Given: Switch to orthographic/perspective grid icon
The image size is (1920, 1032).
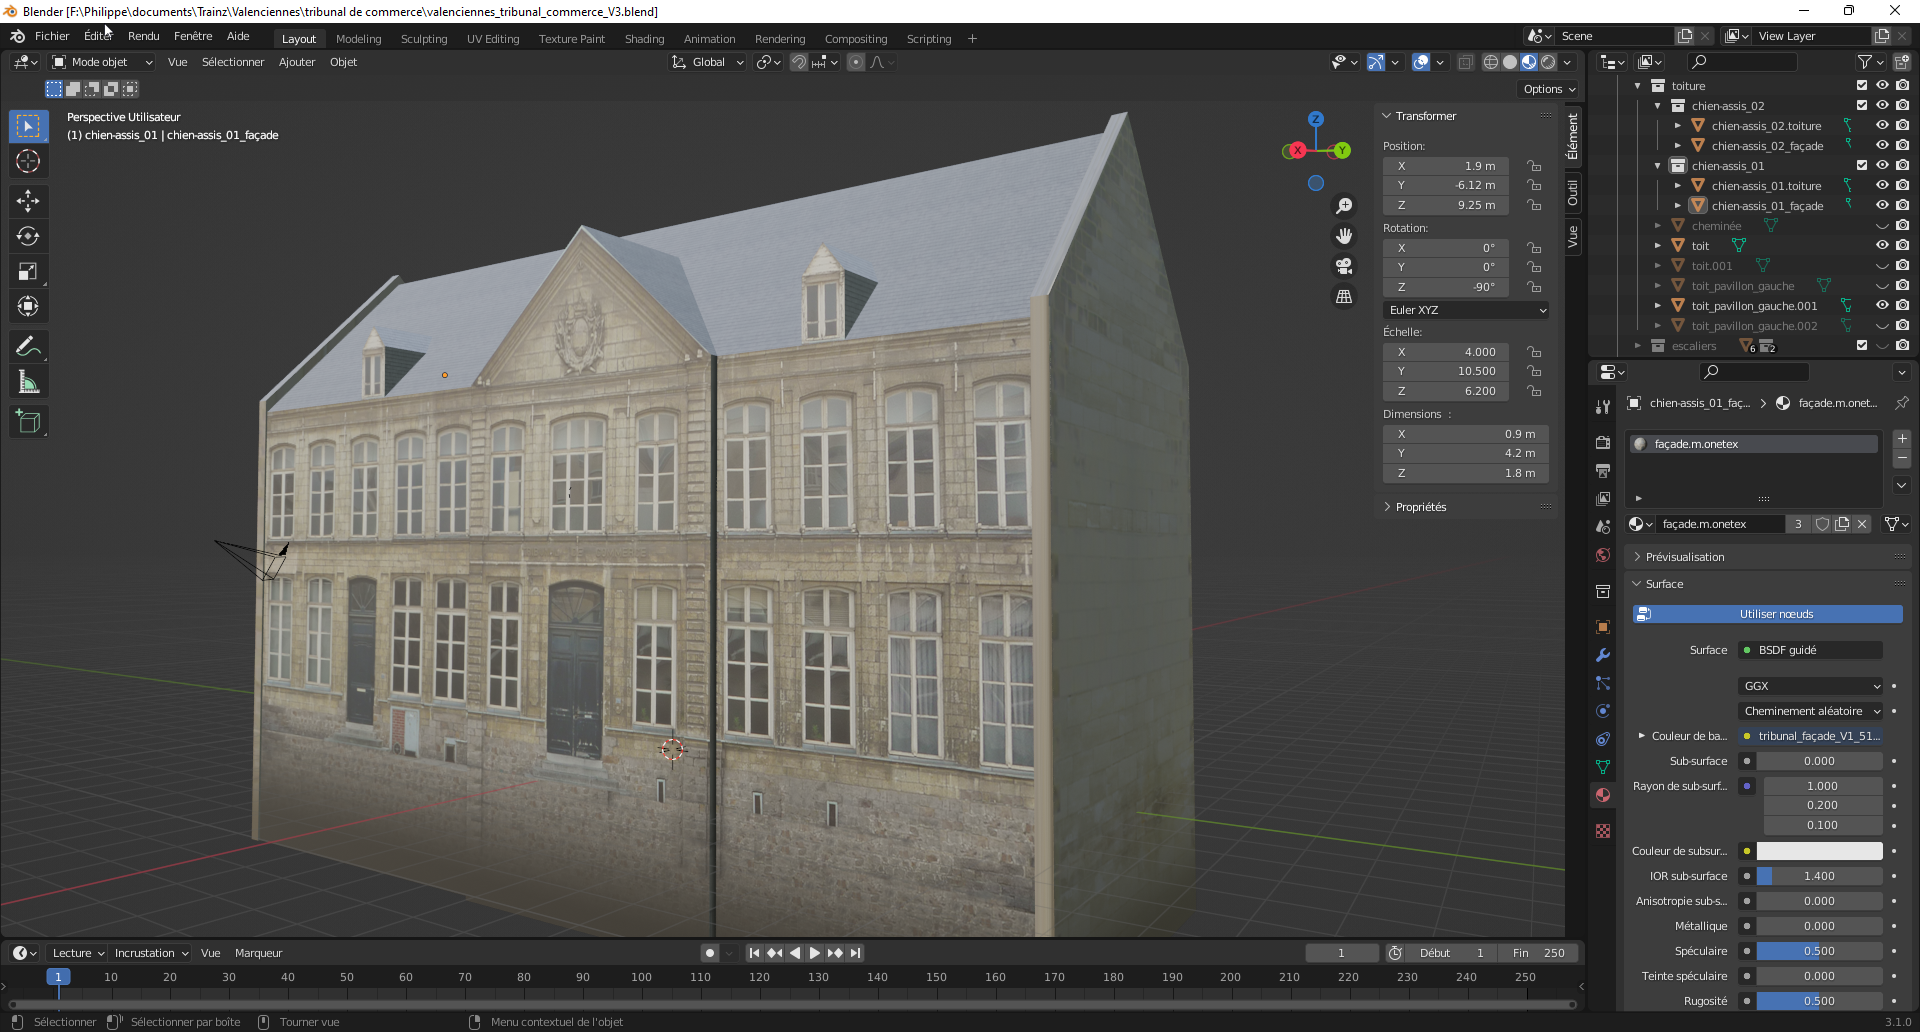Looking at the screenshot, I should pyautogui.click(x=1344, y=297).
